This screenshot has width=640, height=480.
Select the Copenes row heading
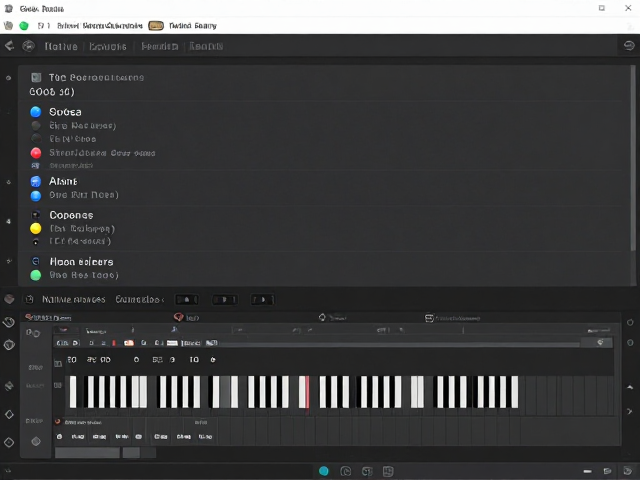tap(71, 215)
